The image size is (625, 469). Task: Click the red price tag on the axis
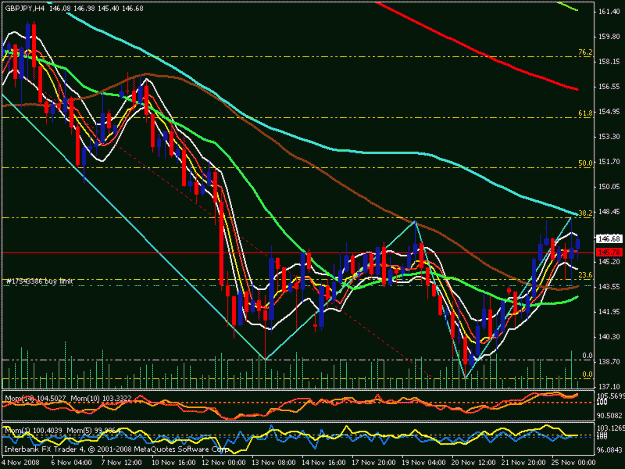click(x=609, y=252)
